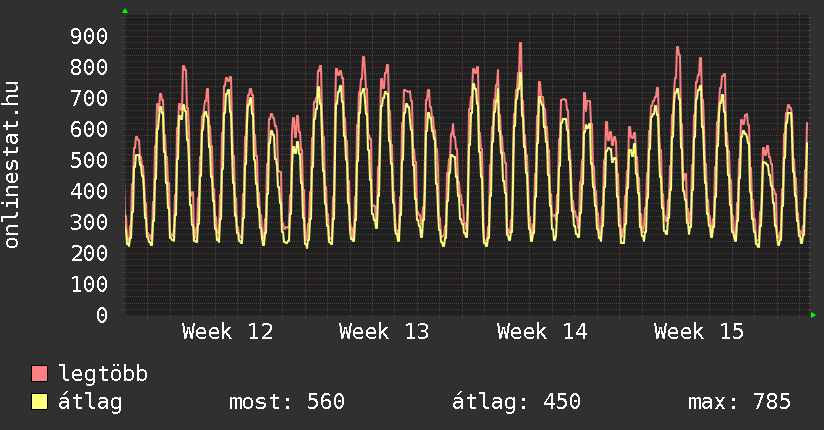Click the 'max: 785' statistic
824x430 pixels.
[739, 402]
